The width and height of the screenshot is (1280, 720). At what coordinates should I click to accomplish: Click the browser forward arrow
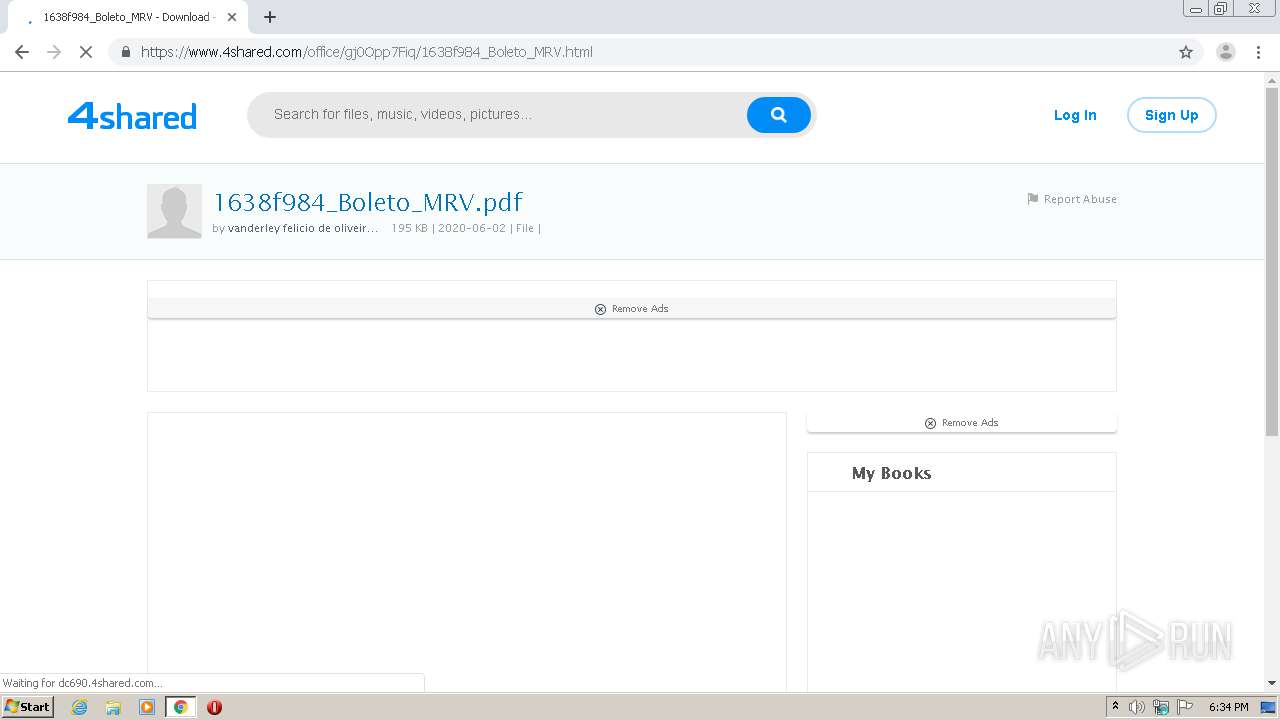pyautogui.click(x=54, y=52)
